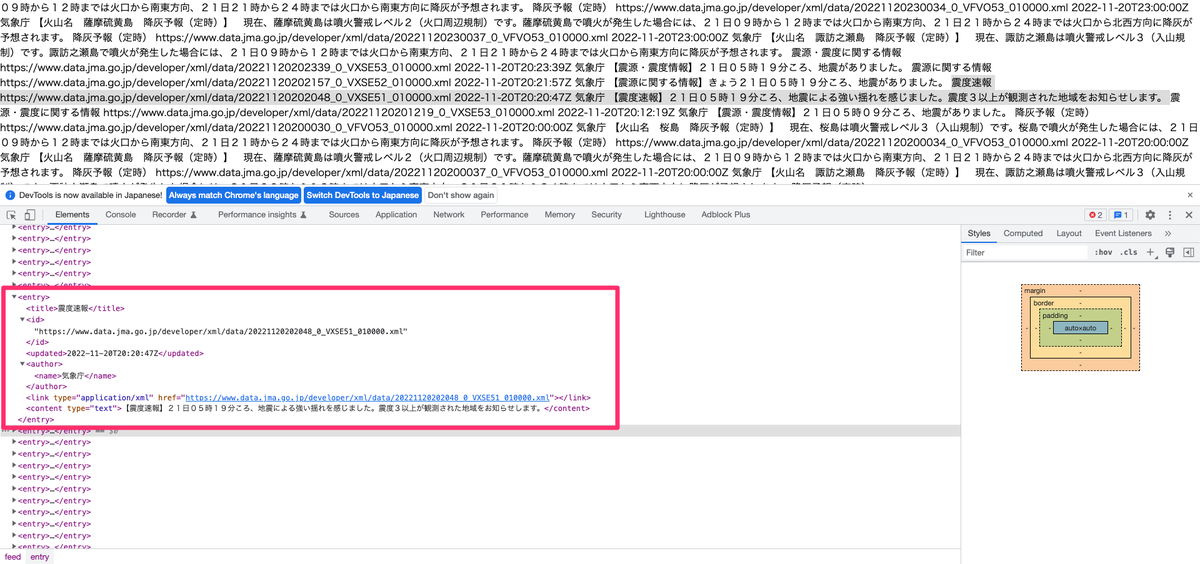This screenshot has height=564, width=1200.
Task: Collapse the expanded entry node triangle
Action: [14, 297]
